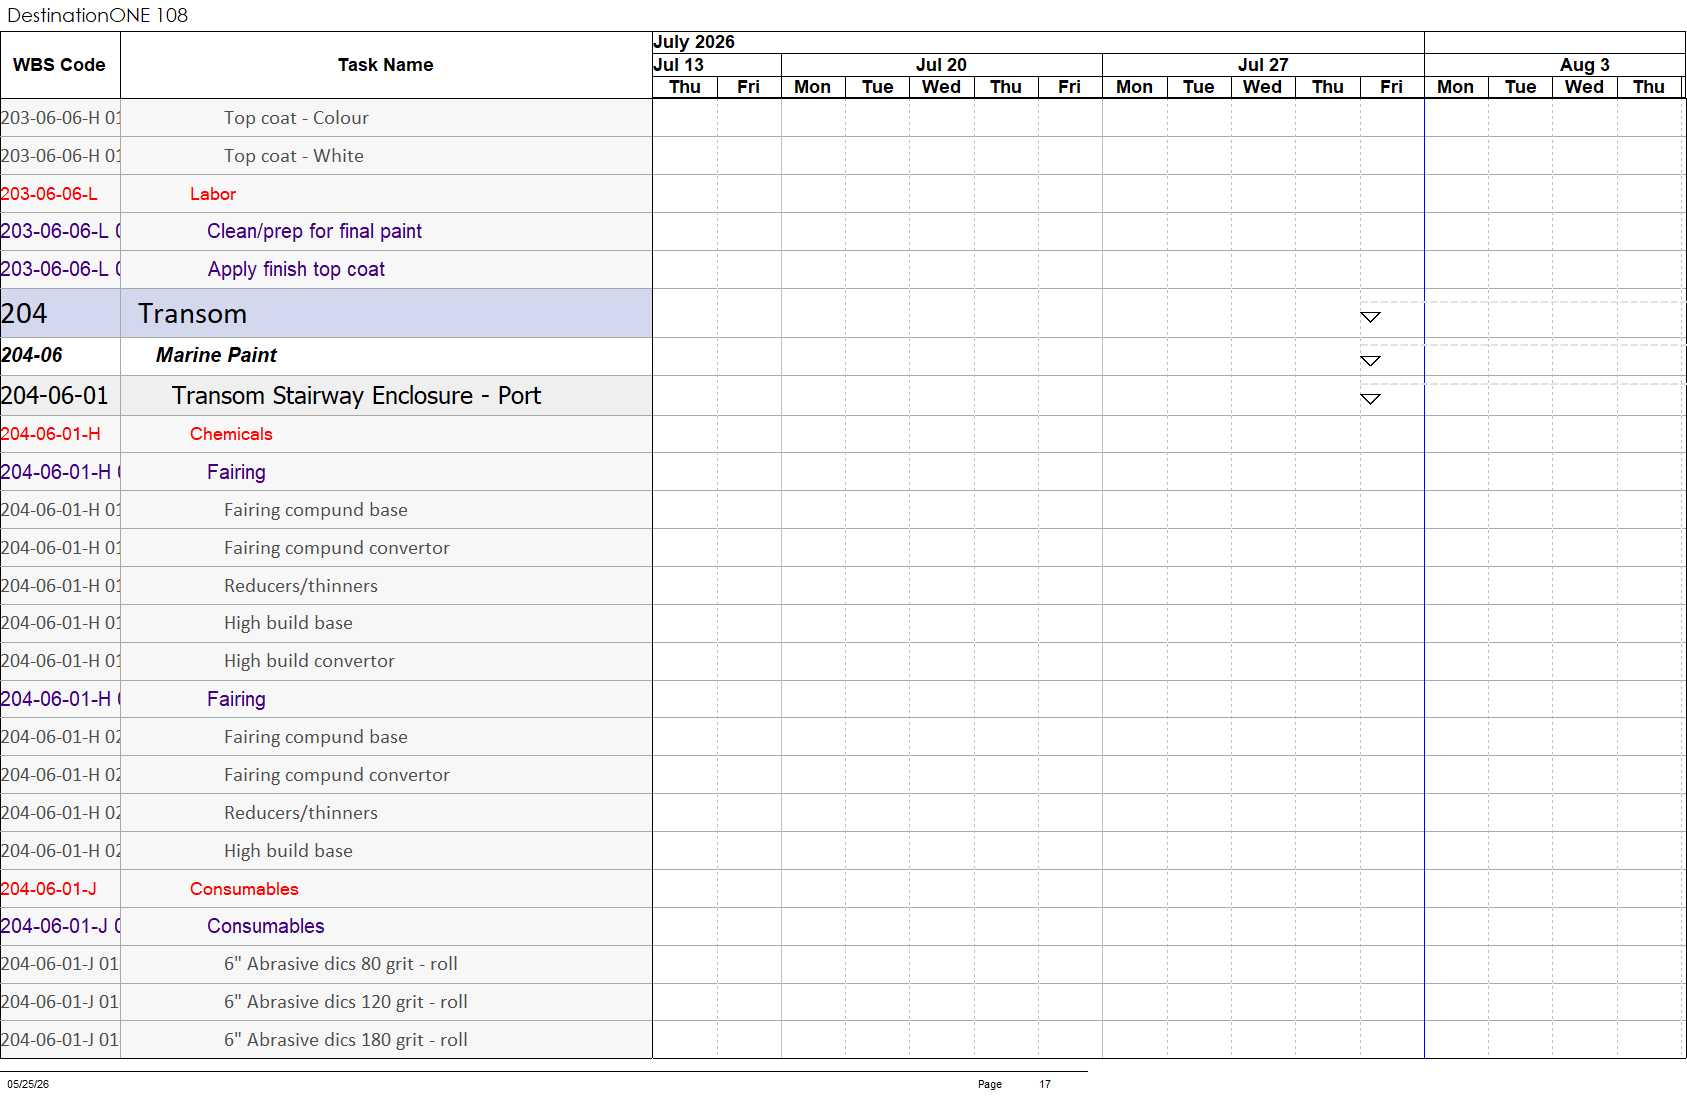Select Apply finish top coat task
The image size is (1687, 1097).
[326, 269]
